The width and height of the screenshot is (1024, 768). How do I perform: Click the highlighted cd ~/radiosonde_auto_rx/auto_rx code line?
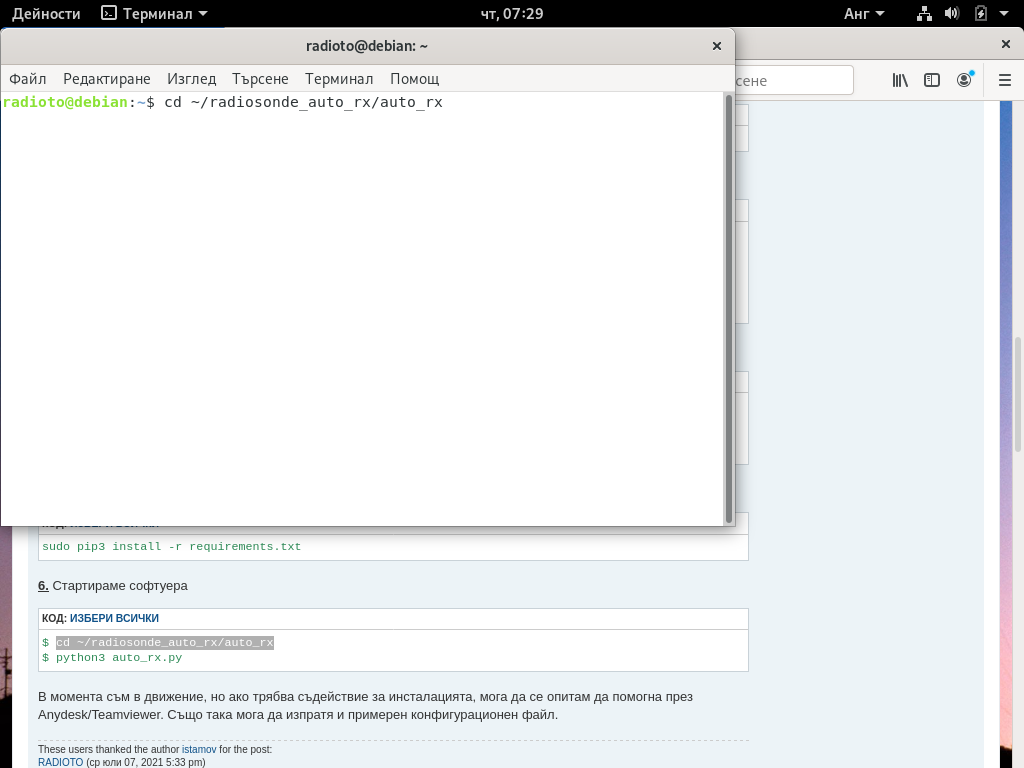(x=165, y=643)
